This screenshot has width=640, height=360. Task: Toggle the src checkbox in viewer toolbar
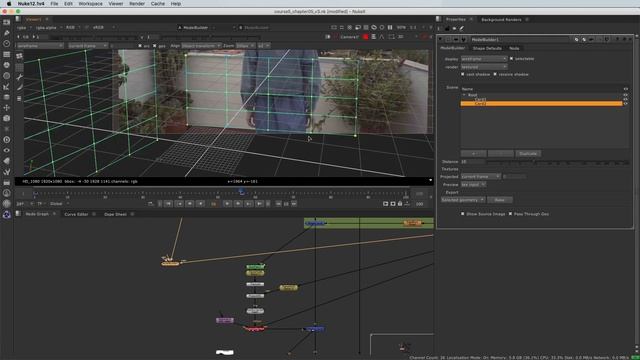point(140,46)
